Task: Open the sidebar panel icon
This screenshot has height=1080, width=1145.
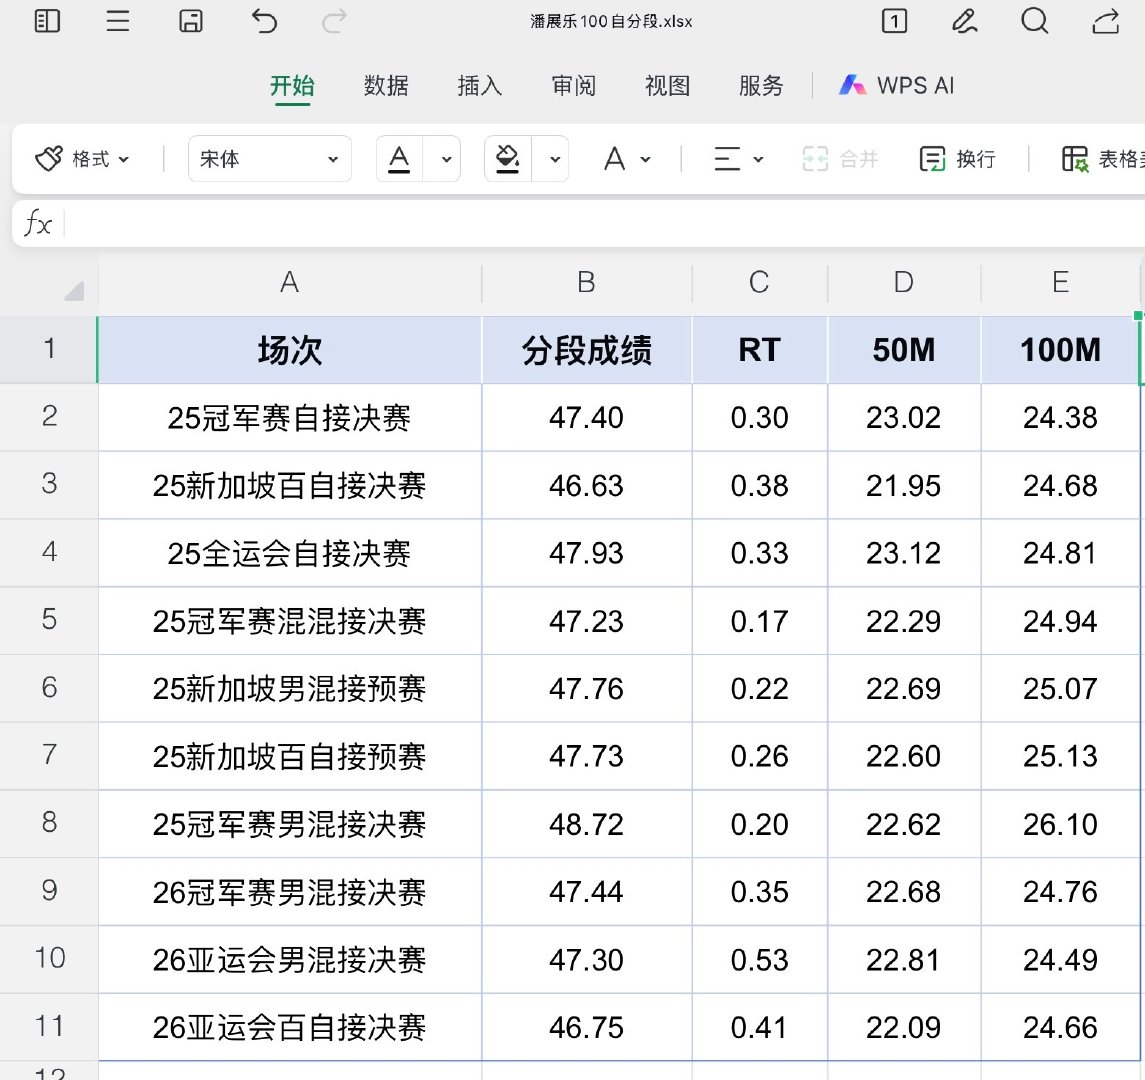Action: point(47,20)
